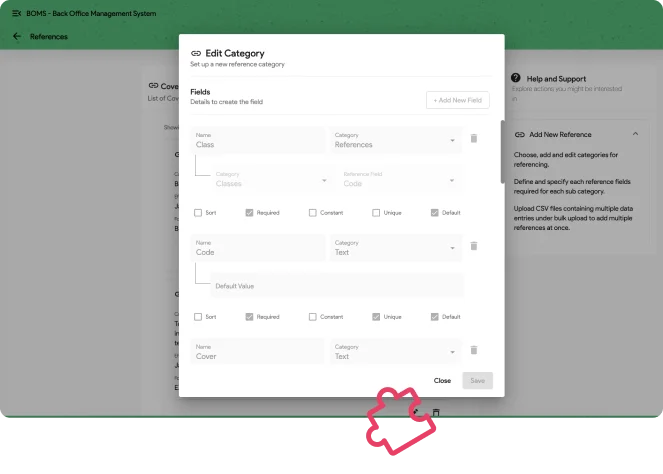
Task: Open the Category dropdown for the Code field
Action: click(x=396, y=248)
